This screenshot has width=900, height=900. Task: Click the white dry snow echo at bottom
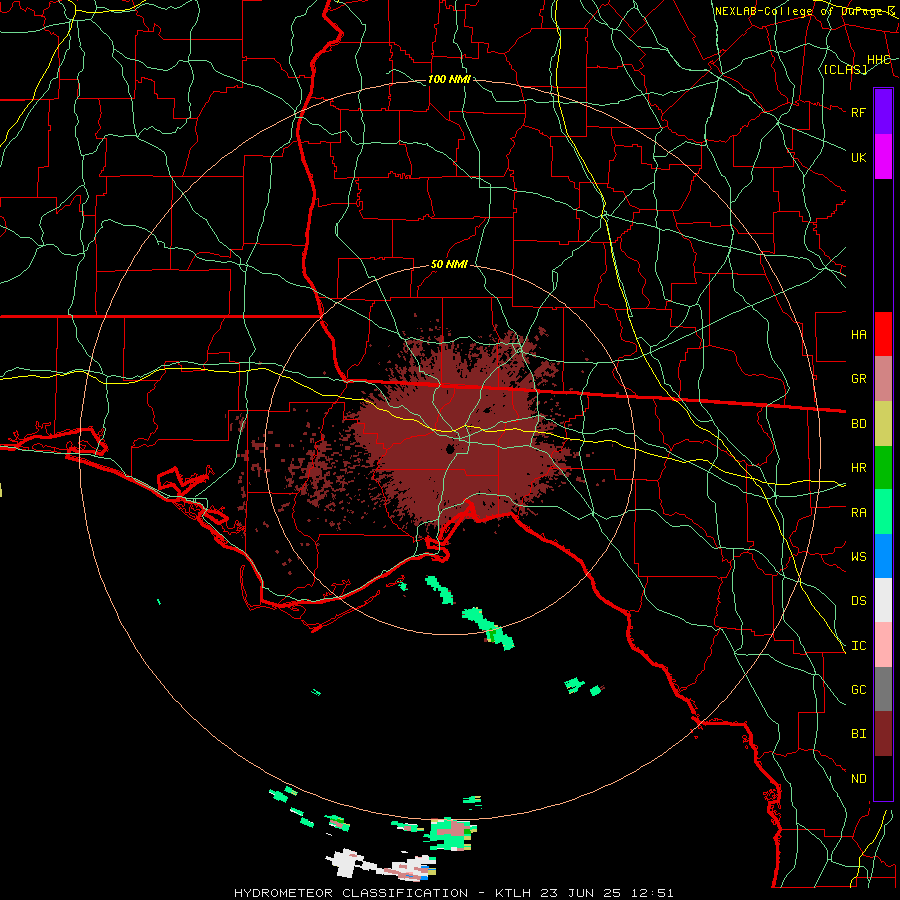coord(347,863)
